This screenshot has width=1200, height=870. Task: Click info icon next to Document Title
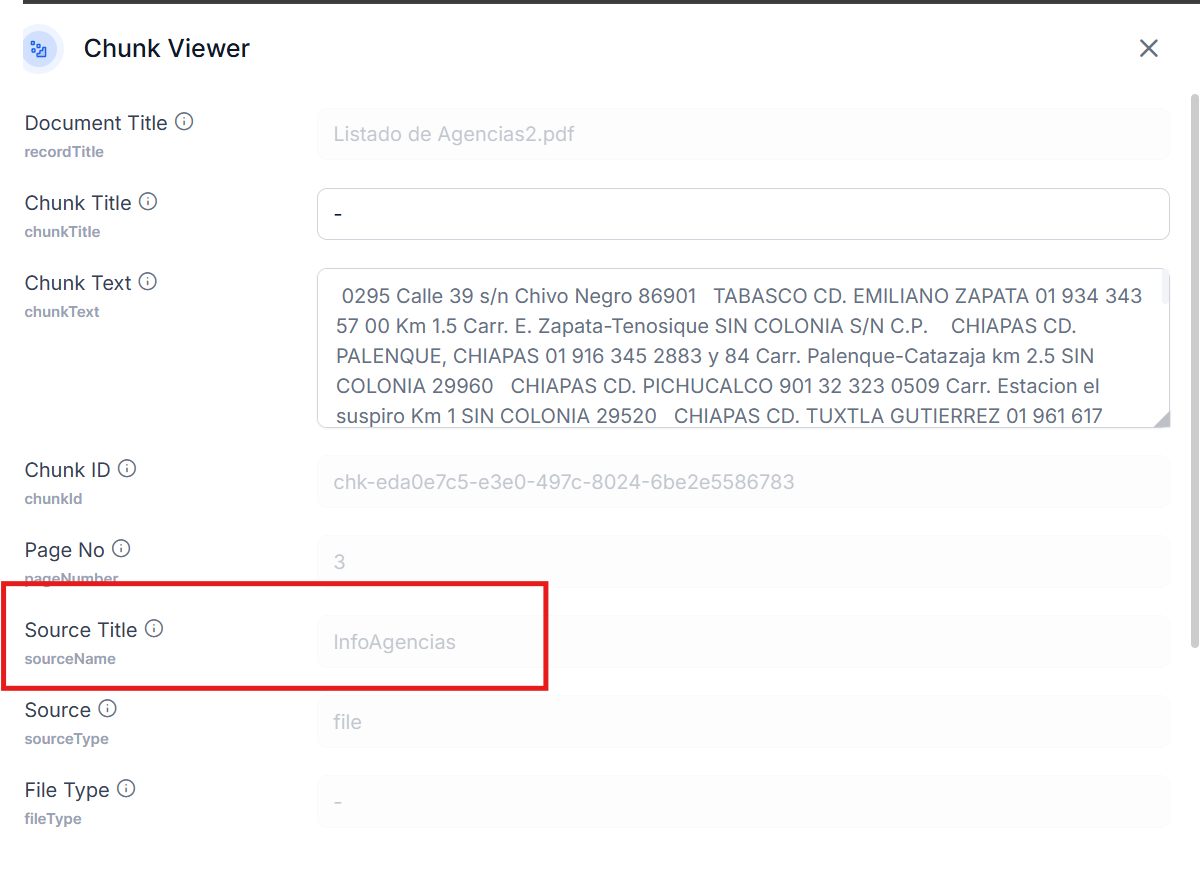[x=184, y=122]
